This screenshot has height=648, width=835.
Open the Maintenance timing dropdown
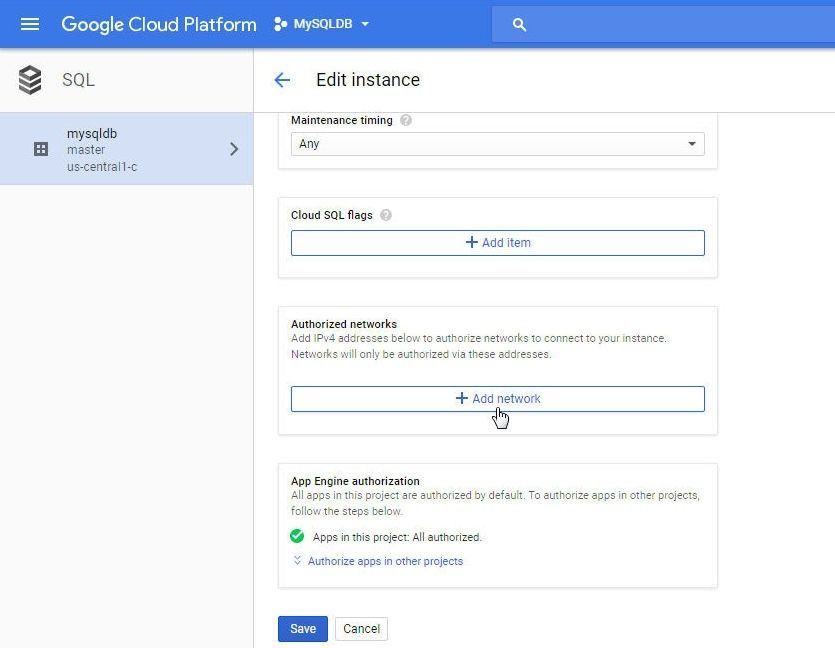[497, 144]
